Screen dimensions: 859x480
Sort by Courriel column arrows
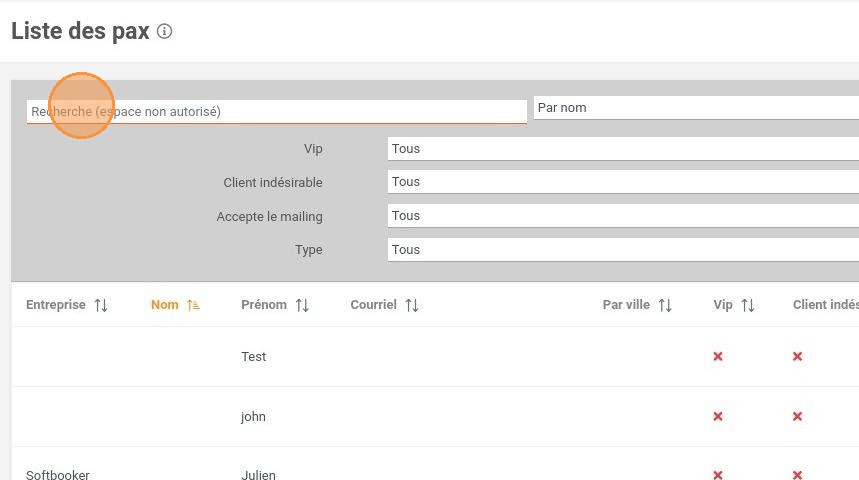pos(412,305)
